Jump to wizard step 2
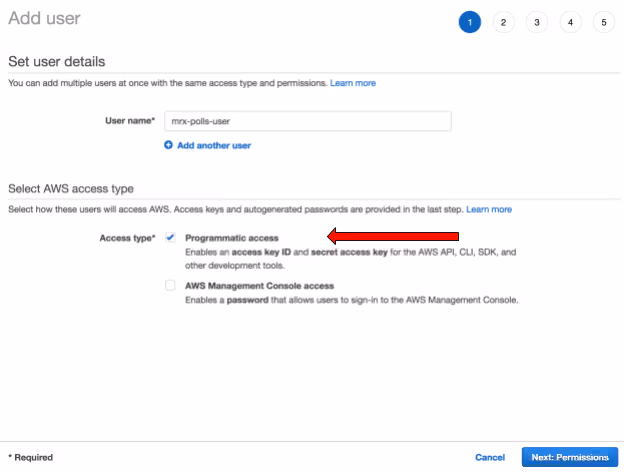This screenshot has height=472, width=624. coord(503,22)
